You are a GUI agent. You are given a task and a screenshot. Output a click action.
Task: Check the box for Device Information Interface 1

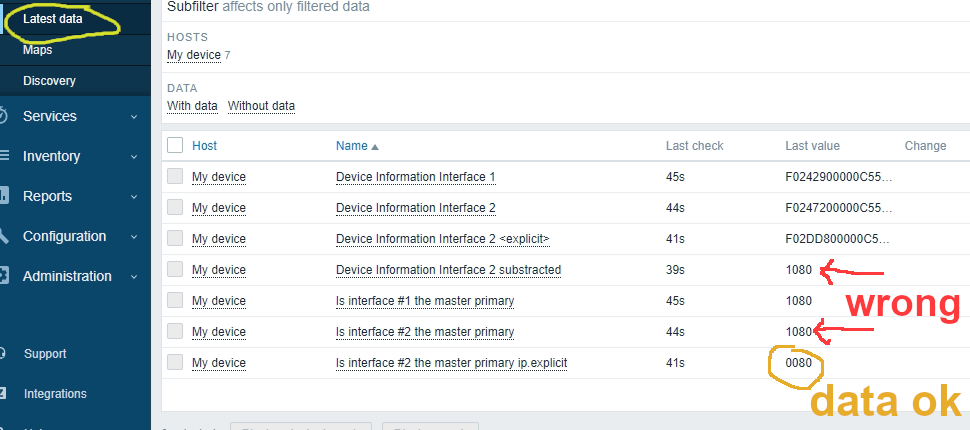click(x=175, y=176)
